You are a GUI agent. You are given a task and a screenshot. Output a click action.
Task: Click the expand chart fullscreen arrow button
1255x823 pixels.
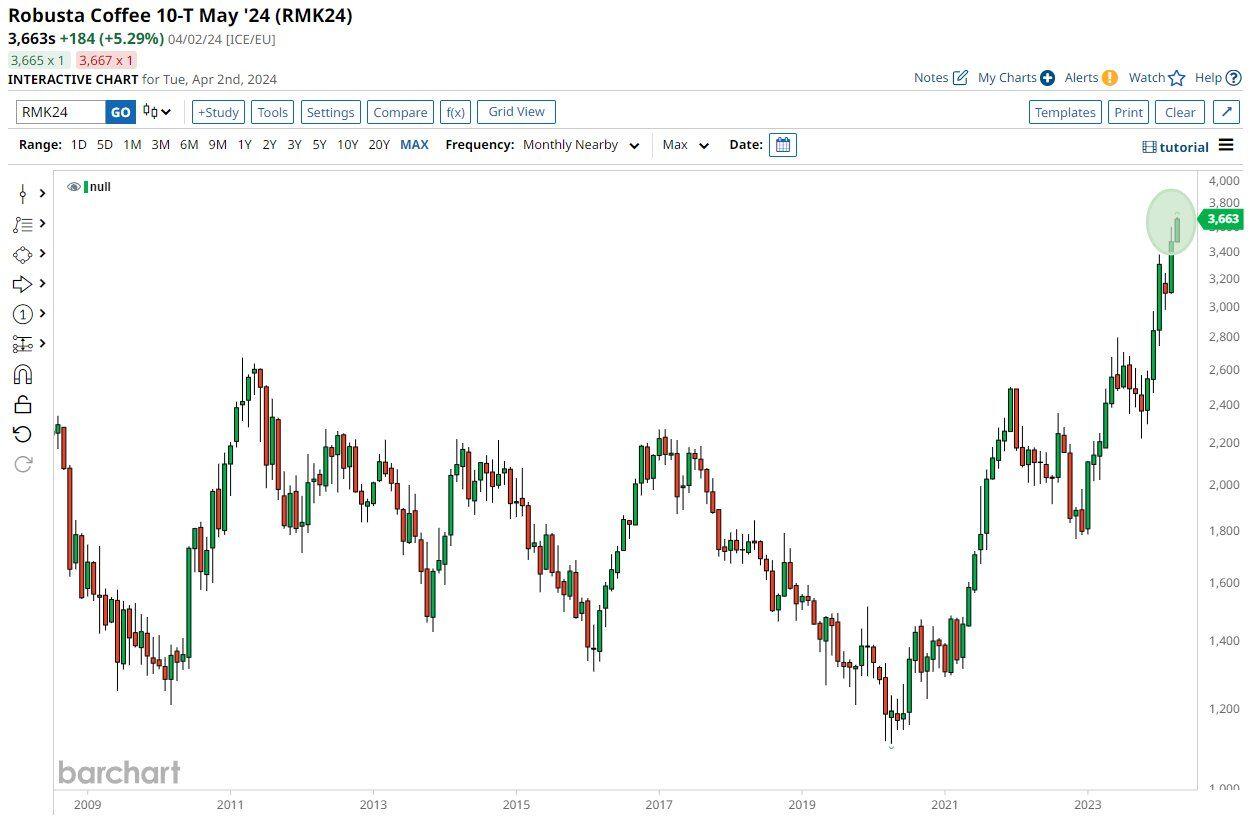tap(1226, 112)
